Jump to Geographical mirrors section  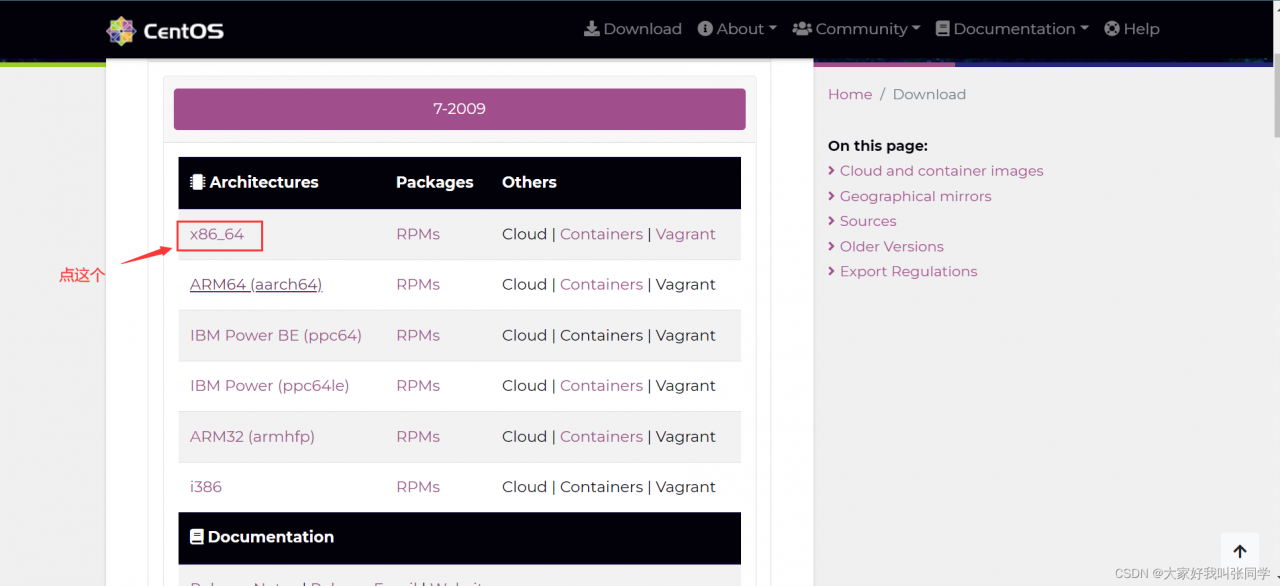(x=915, y=196)
